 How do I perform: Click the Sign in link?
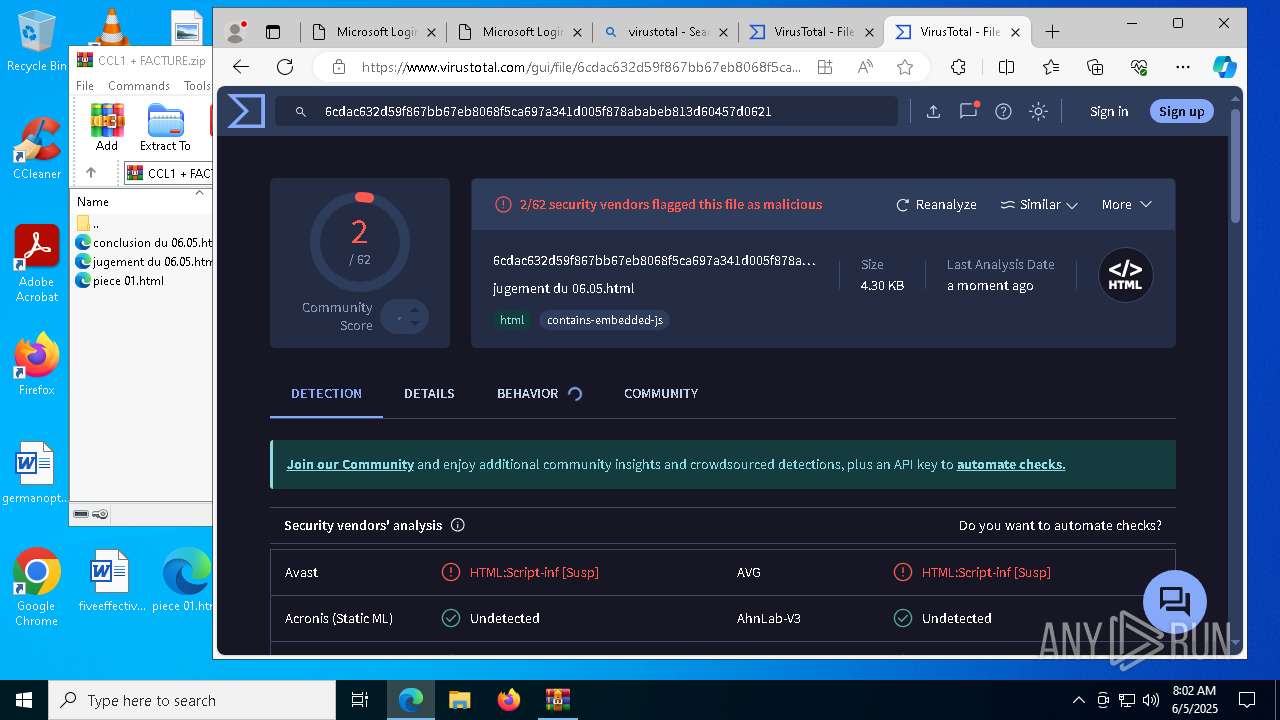[x=1109, y=111]
